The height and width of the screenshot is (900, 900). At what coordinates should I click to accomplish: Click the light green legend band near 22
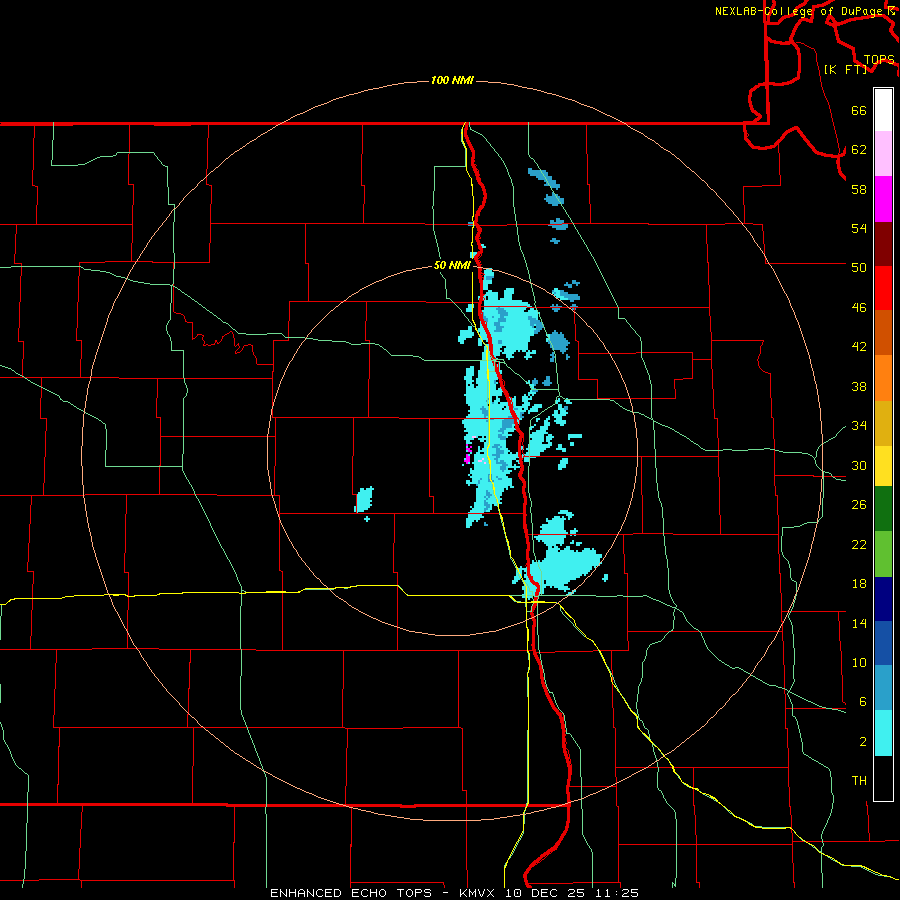tap(883, 554)
